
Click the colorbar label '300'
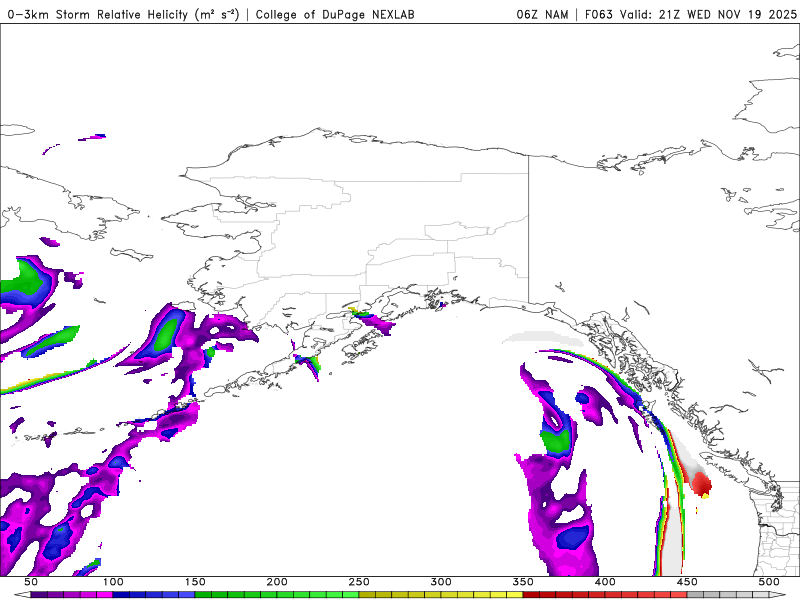441,582
